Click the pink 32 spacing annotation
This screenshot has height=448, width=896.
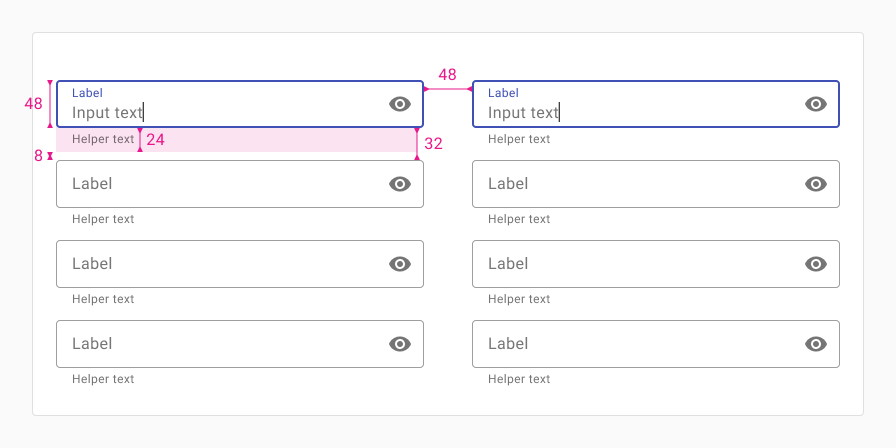pyautogui.click(x=433, y=144)
